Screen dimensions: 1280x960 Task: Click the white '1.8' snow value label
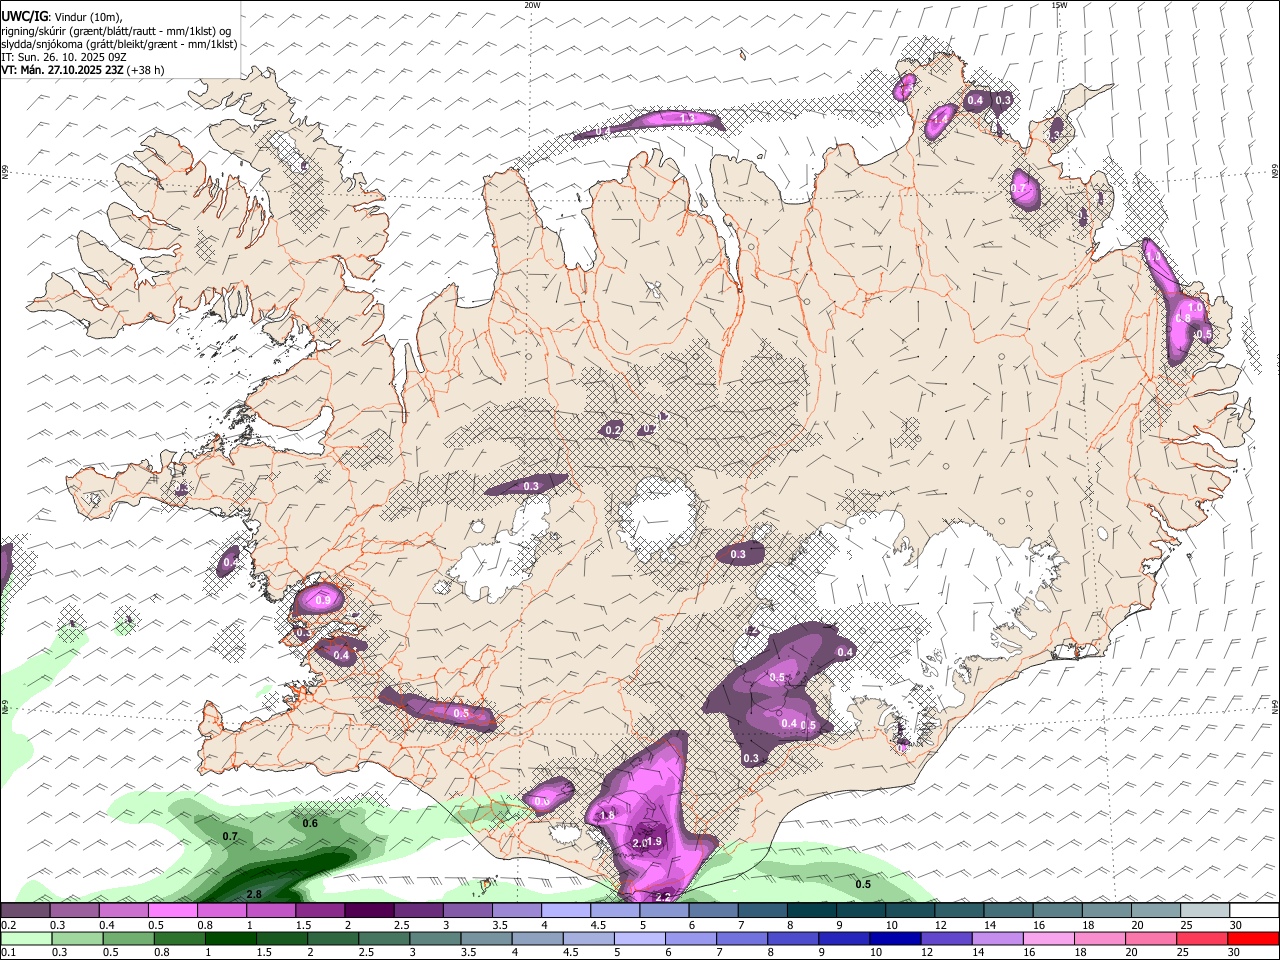point(607,816)
